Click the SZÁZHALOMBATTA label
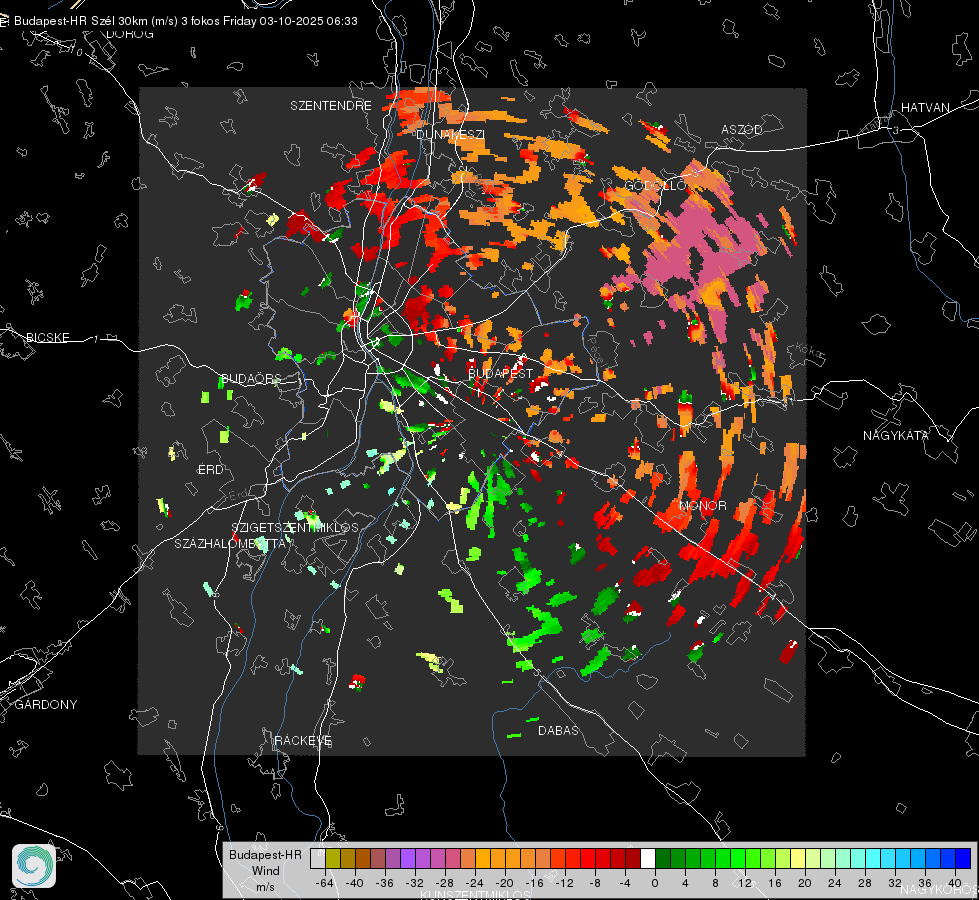This screenshot has height=900, width=979. (x=230, y=543)
